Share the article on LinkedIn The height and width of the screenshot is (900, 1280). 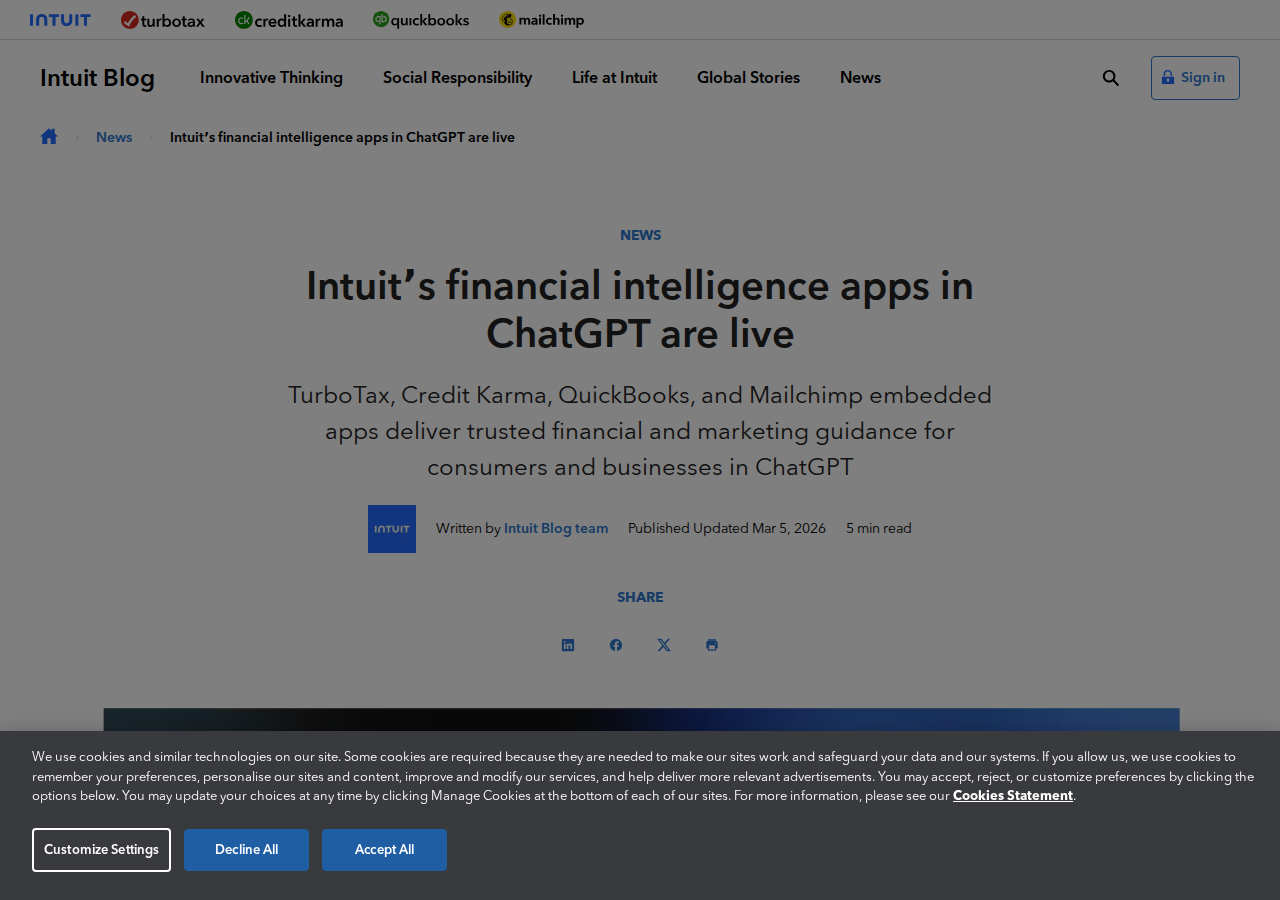click(568, 645)
